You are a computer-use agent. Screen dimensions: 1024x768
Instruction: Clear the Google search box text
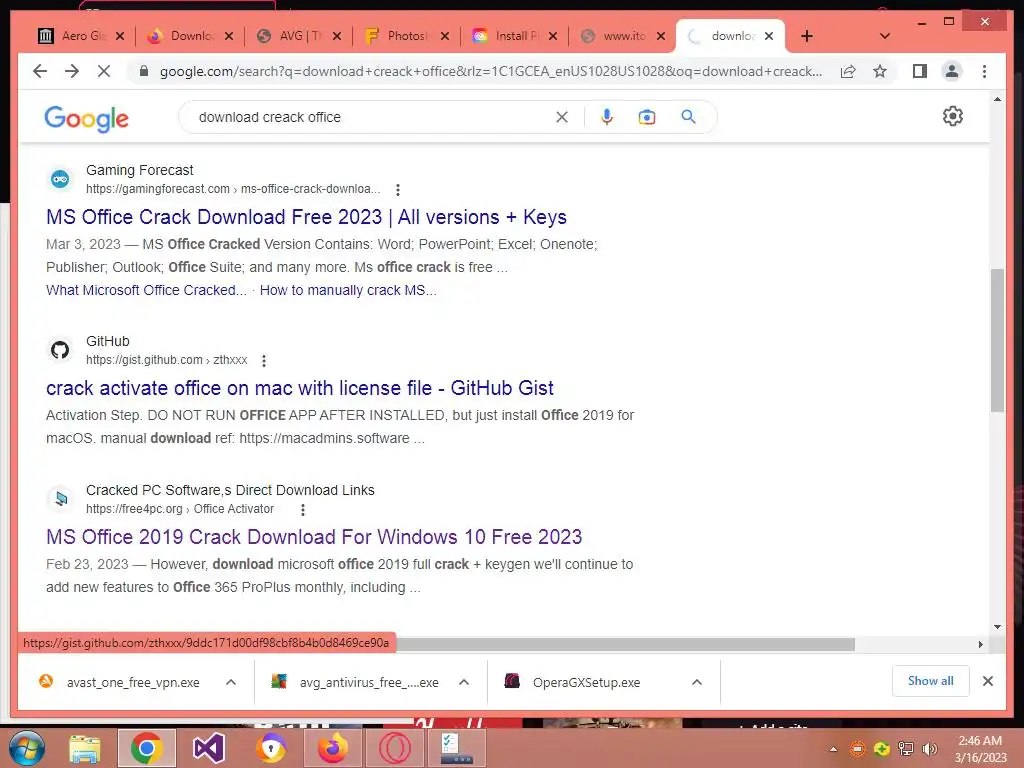coord(562,117)
